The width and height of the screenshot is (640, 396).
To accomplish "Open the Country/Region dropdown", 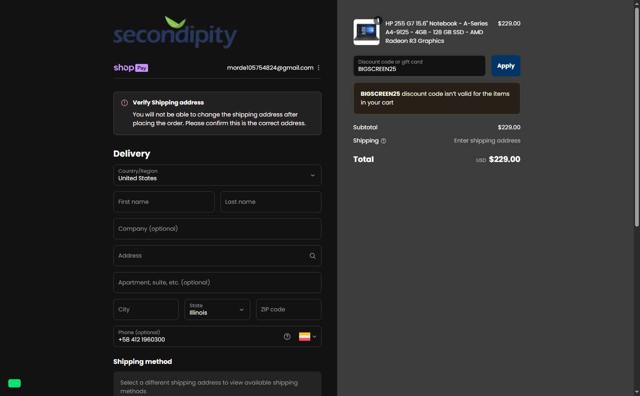I will pos(217,175).
